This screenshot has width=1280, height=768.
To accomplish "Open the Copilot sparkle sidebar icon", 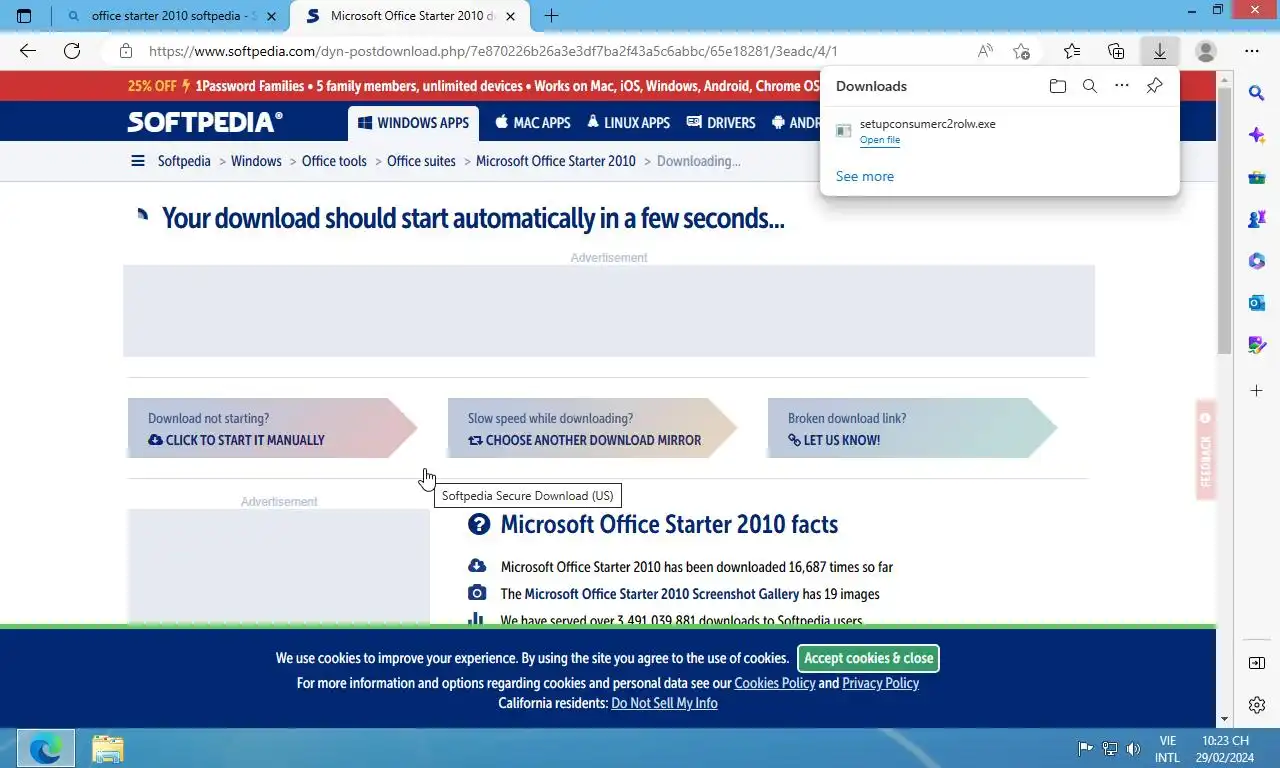I will pos(1257,135).
